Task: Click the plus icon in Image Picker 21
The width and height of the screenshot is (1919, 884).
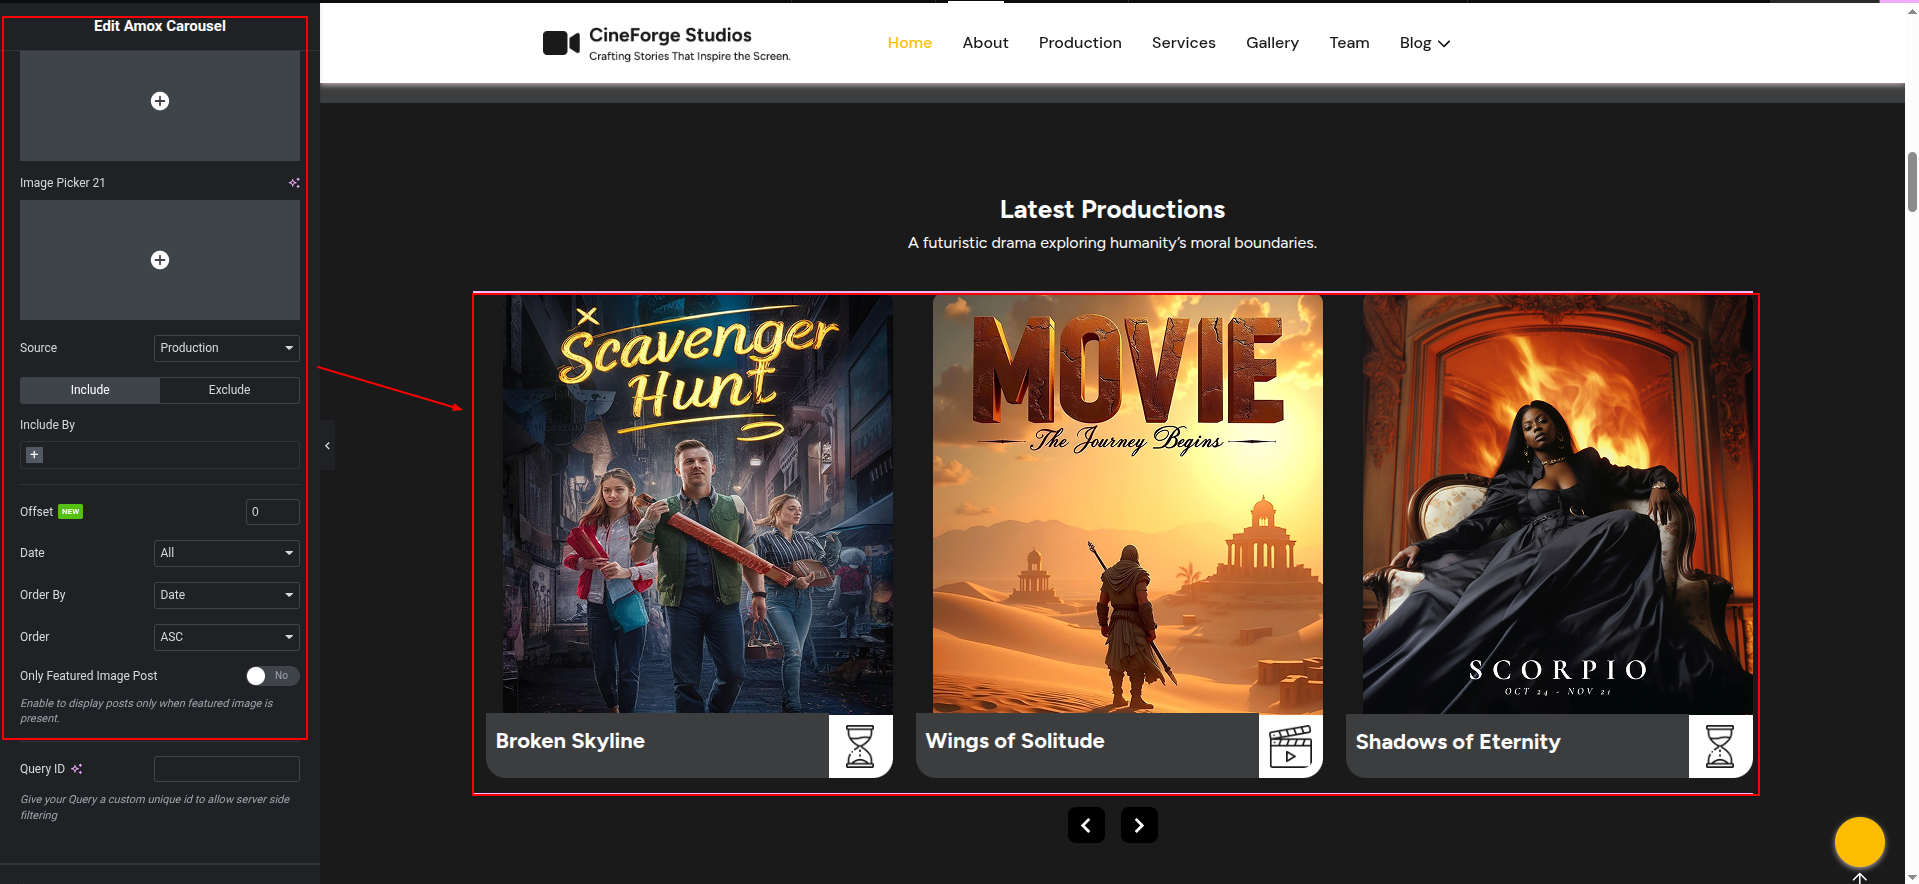Action: pyautogui.click(x=160, y=260)
